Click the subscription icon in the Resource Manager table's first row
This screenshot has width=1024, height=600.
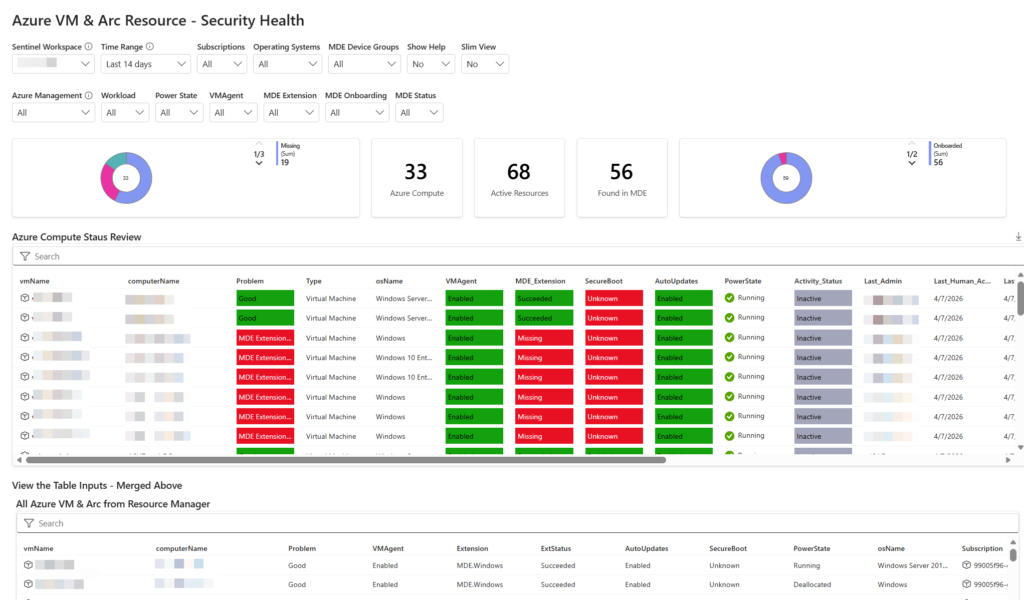point(967,565)
